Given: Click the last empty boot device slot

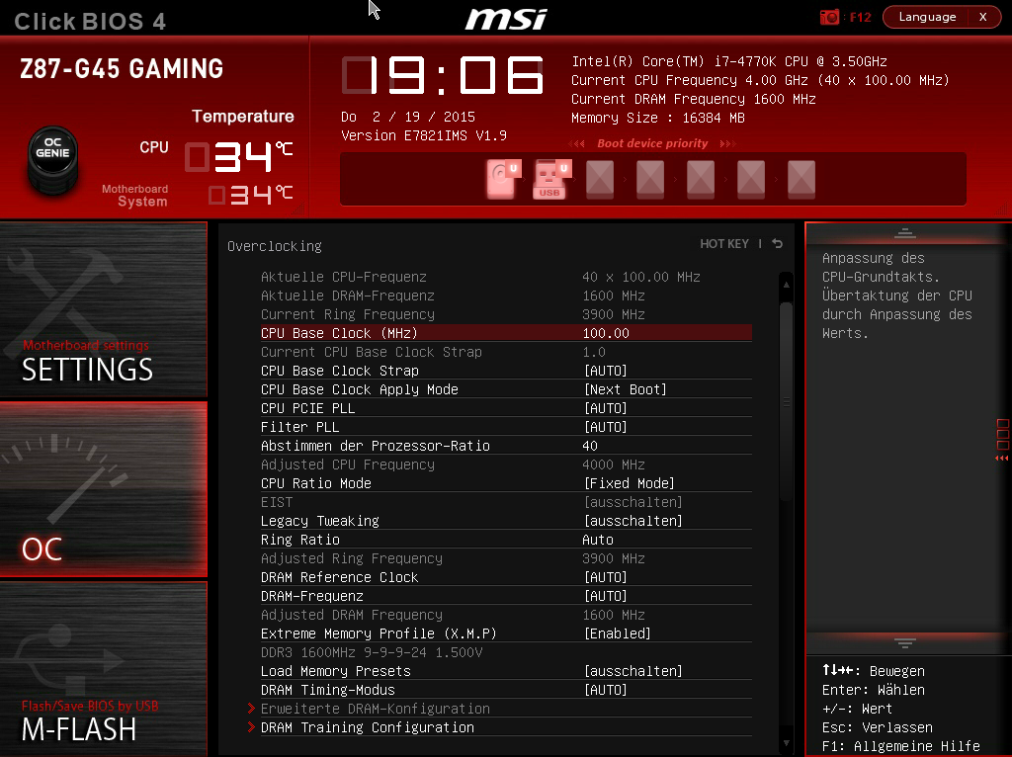Looking at the screenshot, I should [x=801, y=178].
